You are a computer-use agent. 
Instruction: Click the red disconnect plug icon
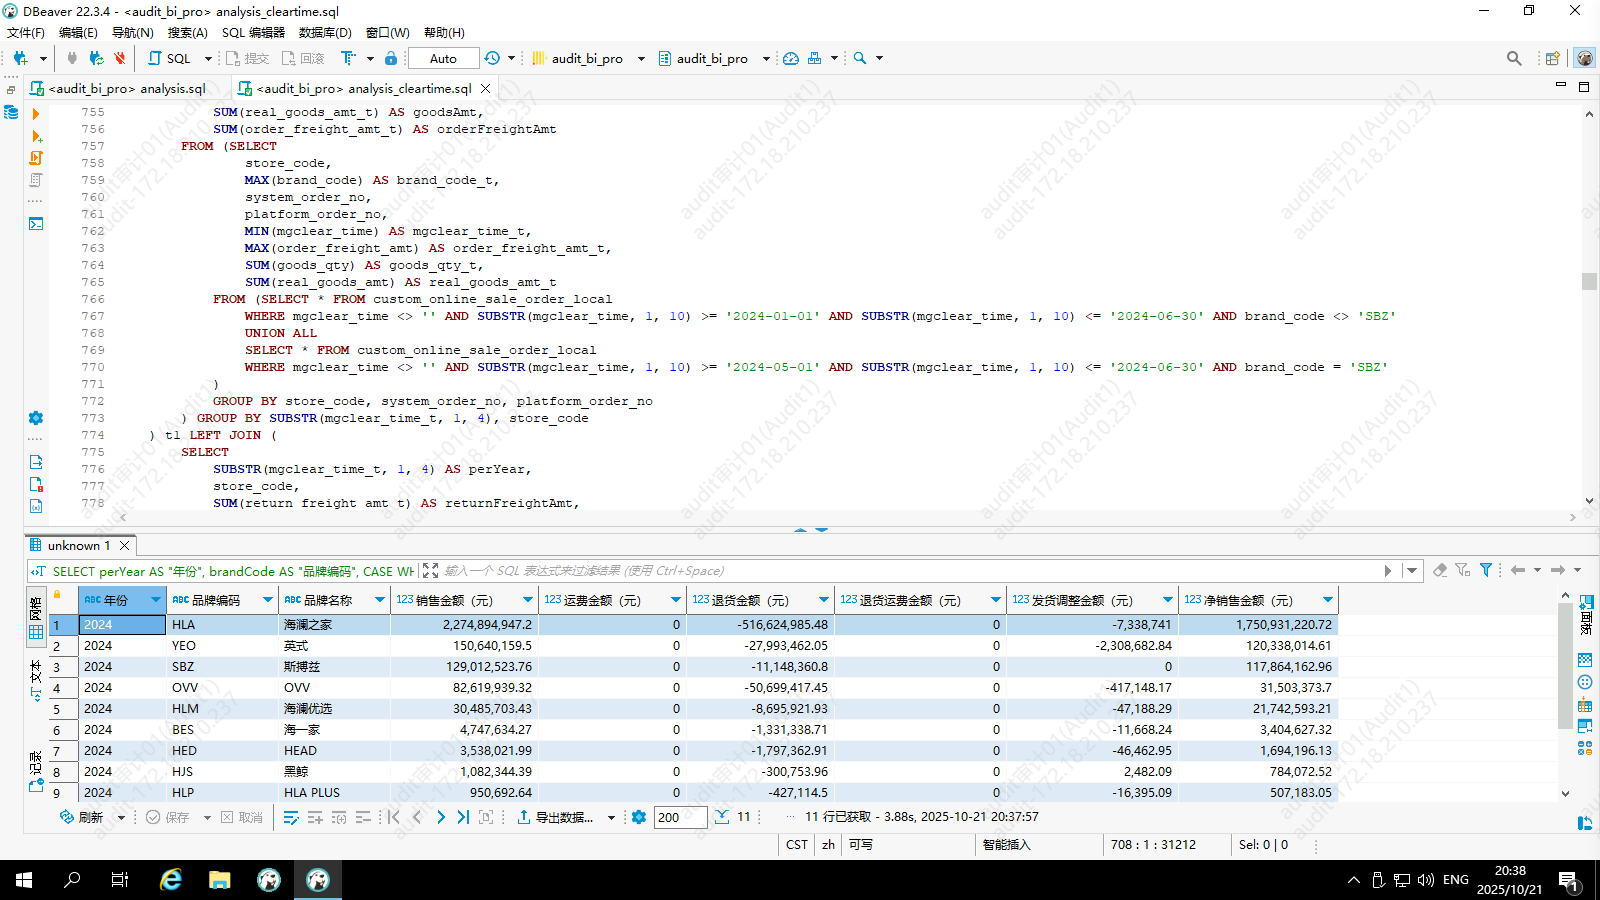click(x=120, y=58)
